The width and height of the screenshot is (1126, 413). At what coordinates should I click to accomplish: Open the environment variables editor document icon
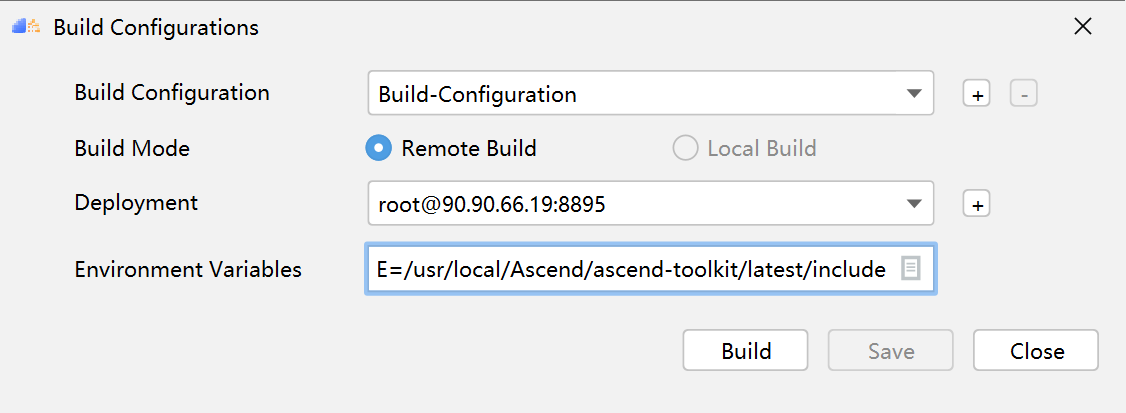(x=910, y=269)
